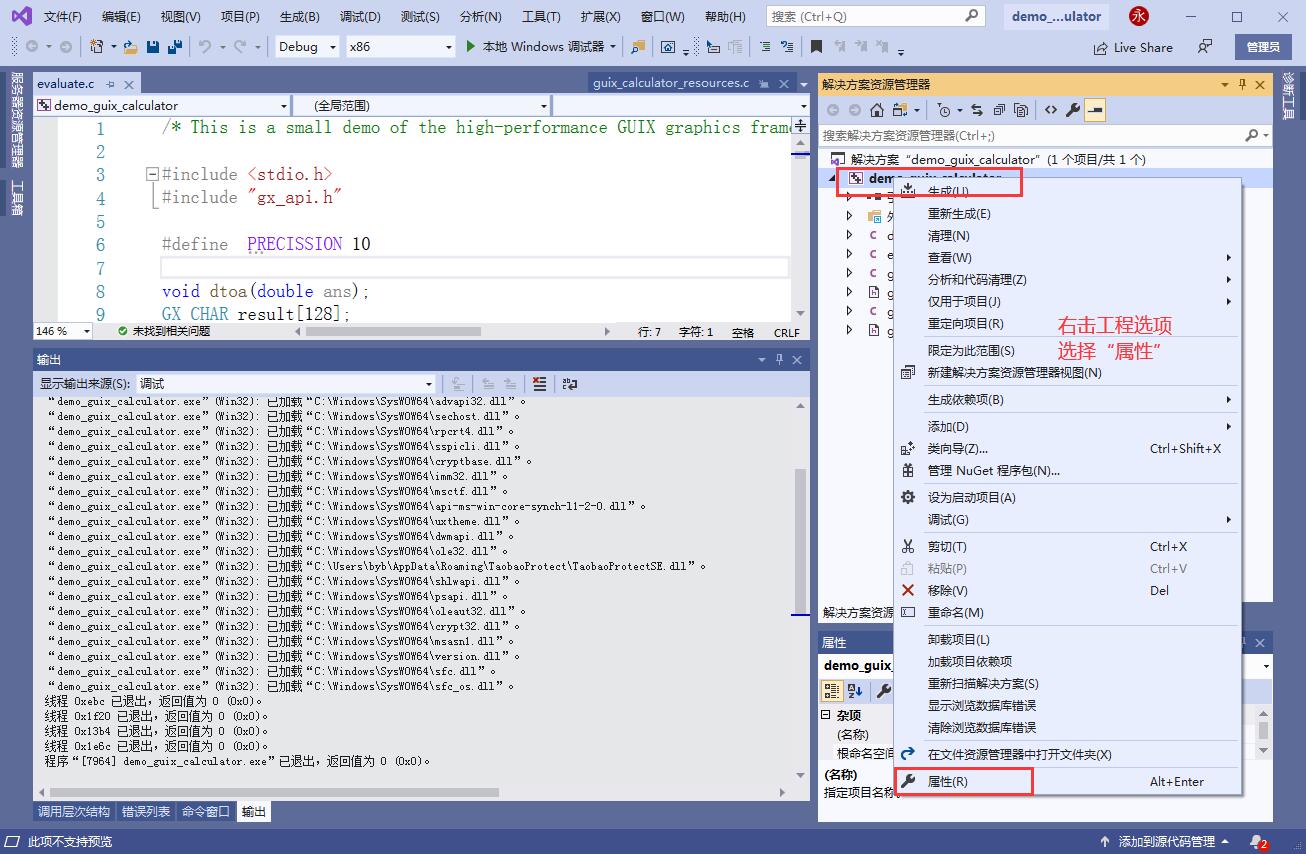Click the New Project toolbar icon
The width and height of the screenshot is (1306, 854).
click(x=97, y=47)
